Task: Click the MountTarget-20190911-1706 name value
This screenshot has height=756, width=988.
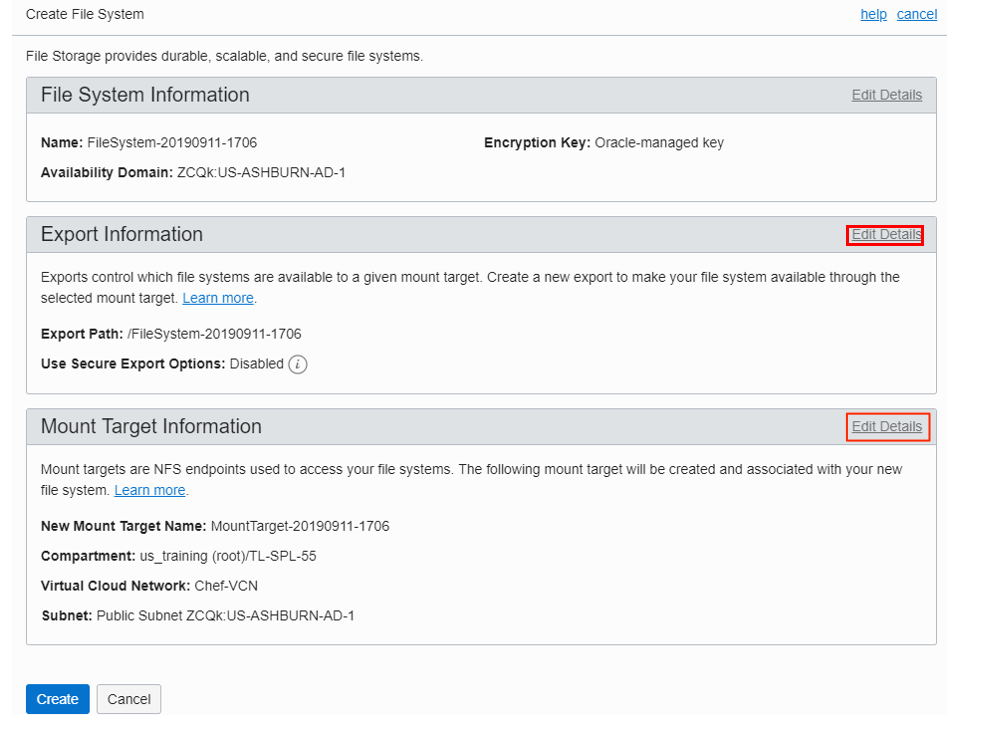Action: [300, 526]
